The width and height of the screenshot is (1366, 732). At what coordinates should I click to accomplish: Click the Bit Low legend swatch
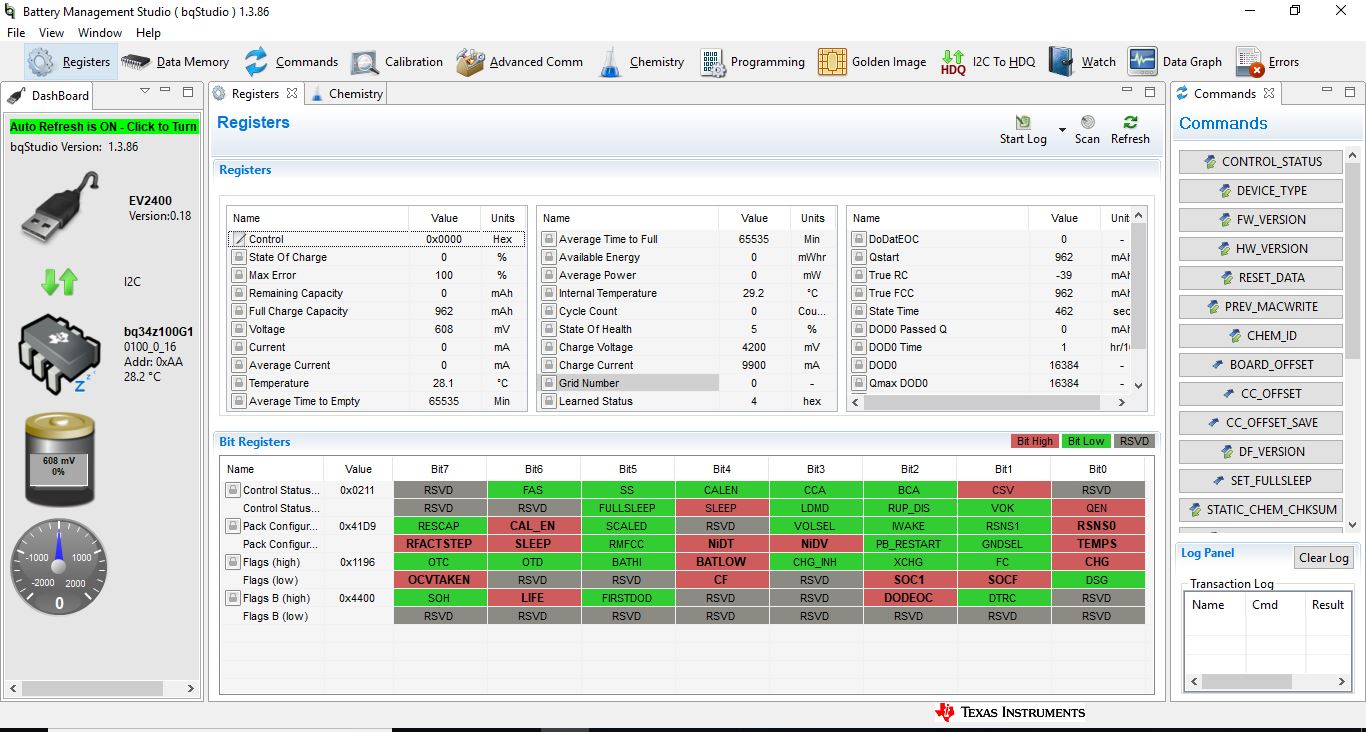tap(1086, 441)
